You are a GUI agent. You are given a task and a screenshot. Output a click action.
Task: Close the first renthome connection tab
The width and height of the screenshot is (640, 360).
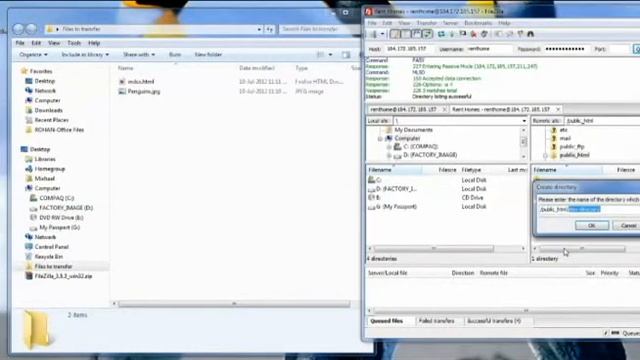[x=444, y=109]
